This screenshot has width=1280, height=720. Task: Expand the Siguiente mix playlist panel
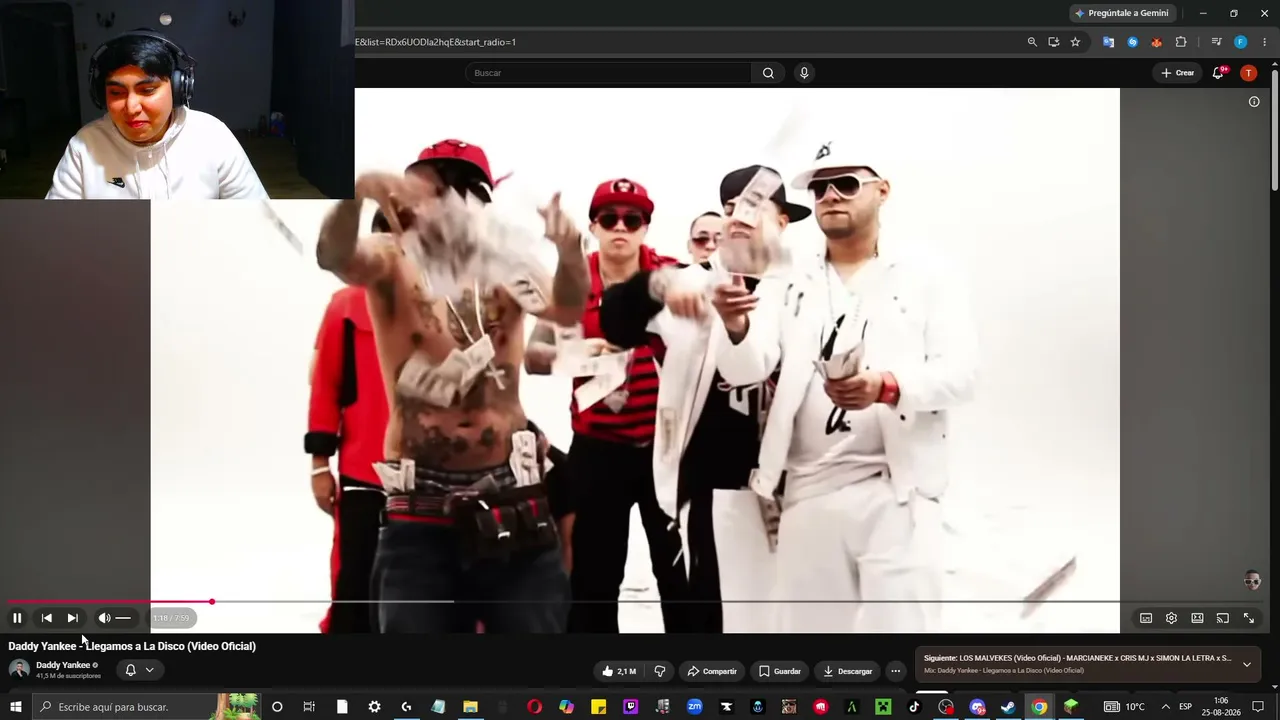pyautogui.click(x=1246, y=664)
